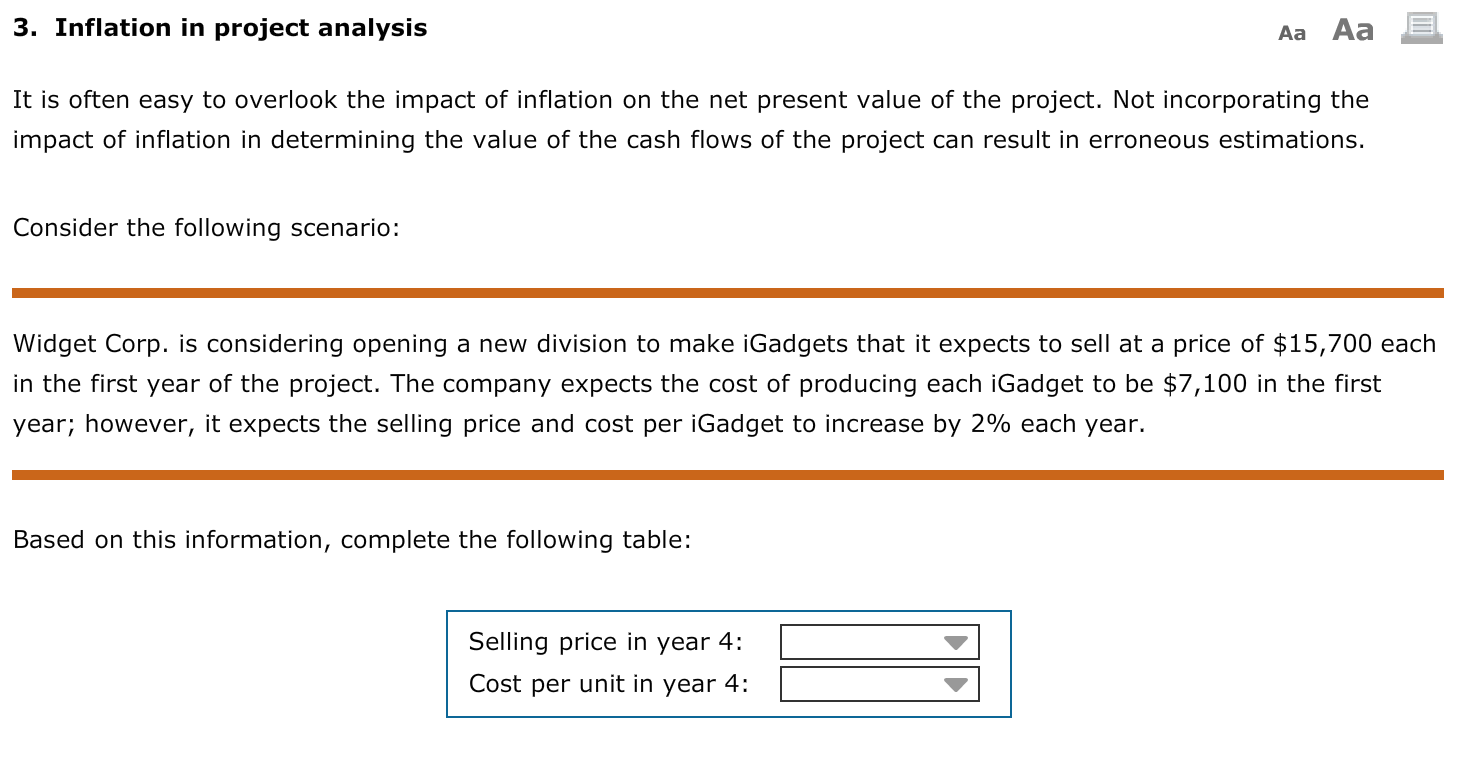Decrease text size using the smaller Aa control
Image resolution: width=1470 pixels, height=774 pixels.
pyautogui.click(x=1291, y=32)
